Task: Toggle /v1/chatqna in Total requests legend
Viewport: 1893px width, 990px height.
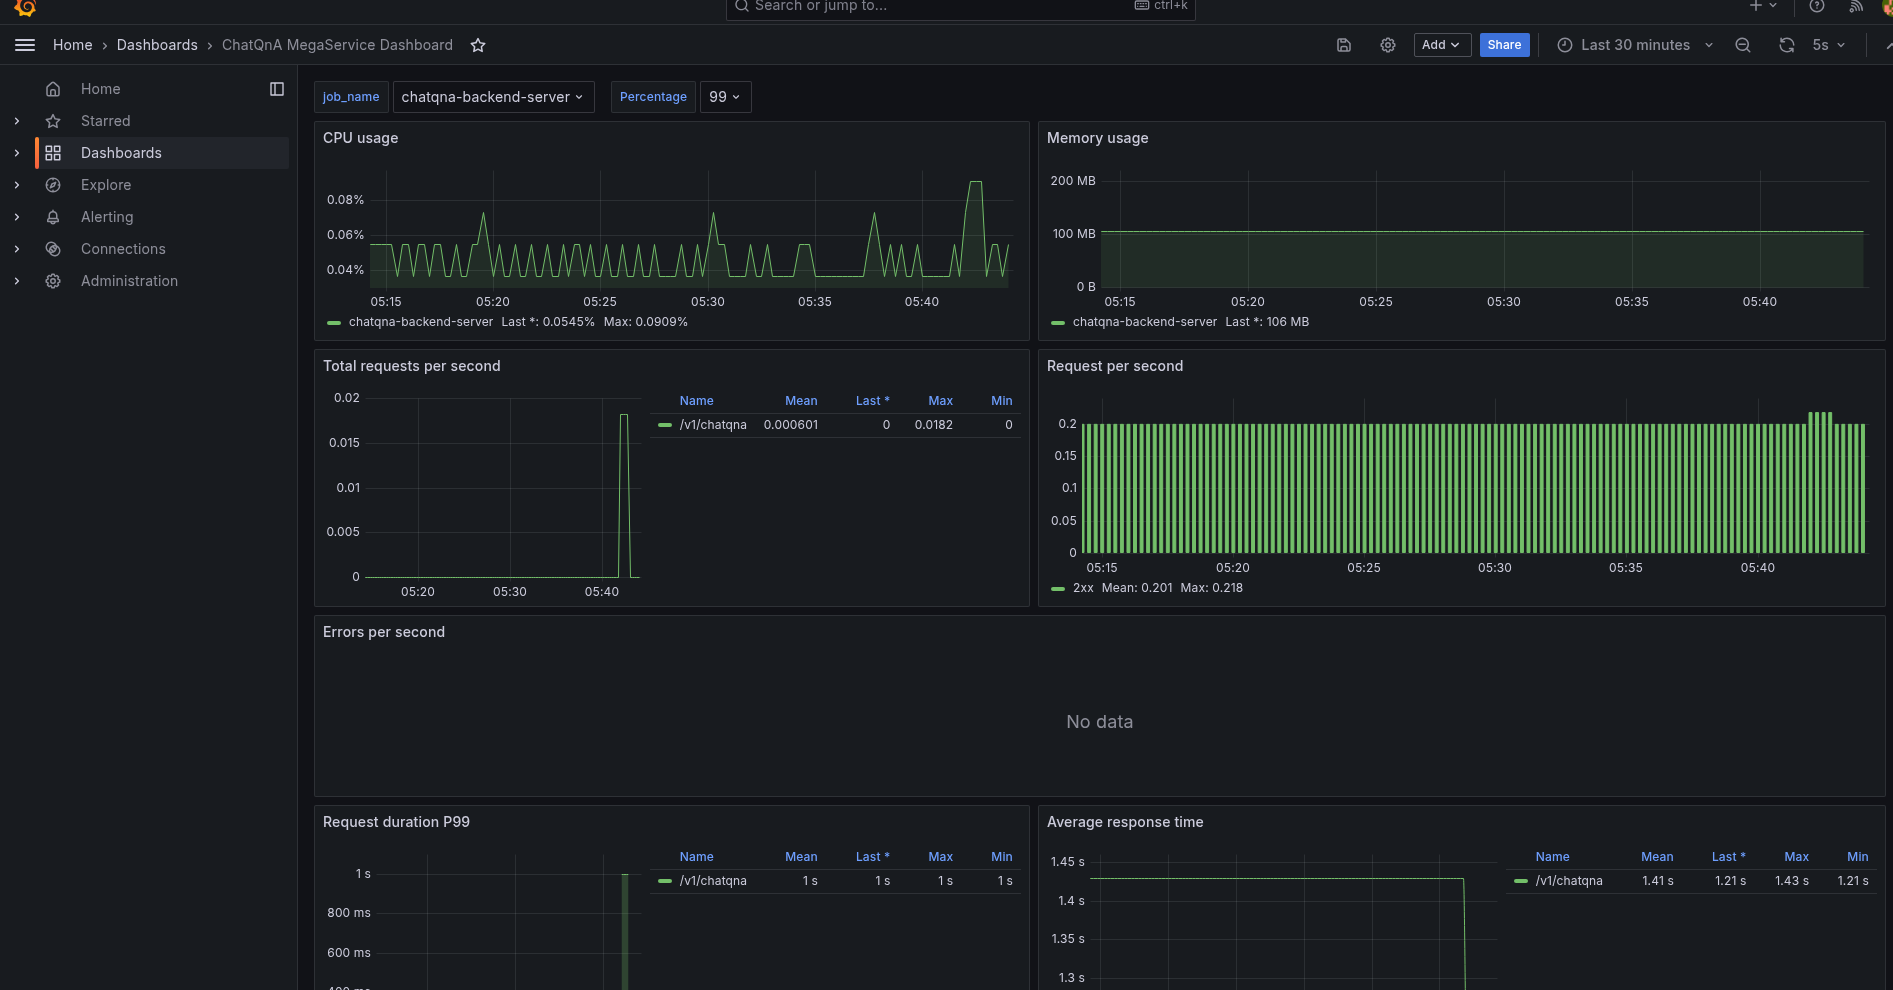Action: 713,425
